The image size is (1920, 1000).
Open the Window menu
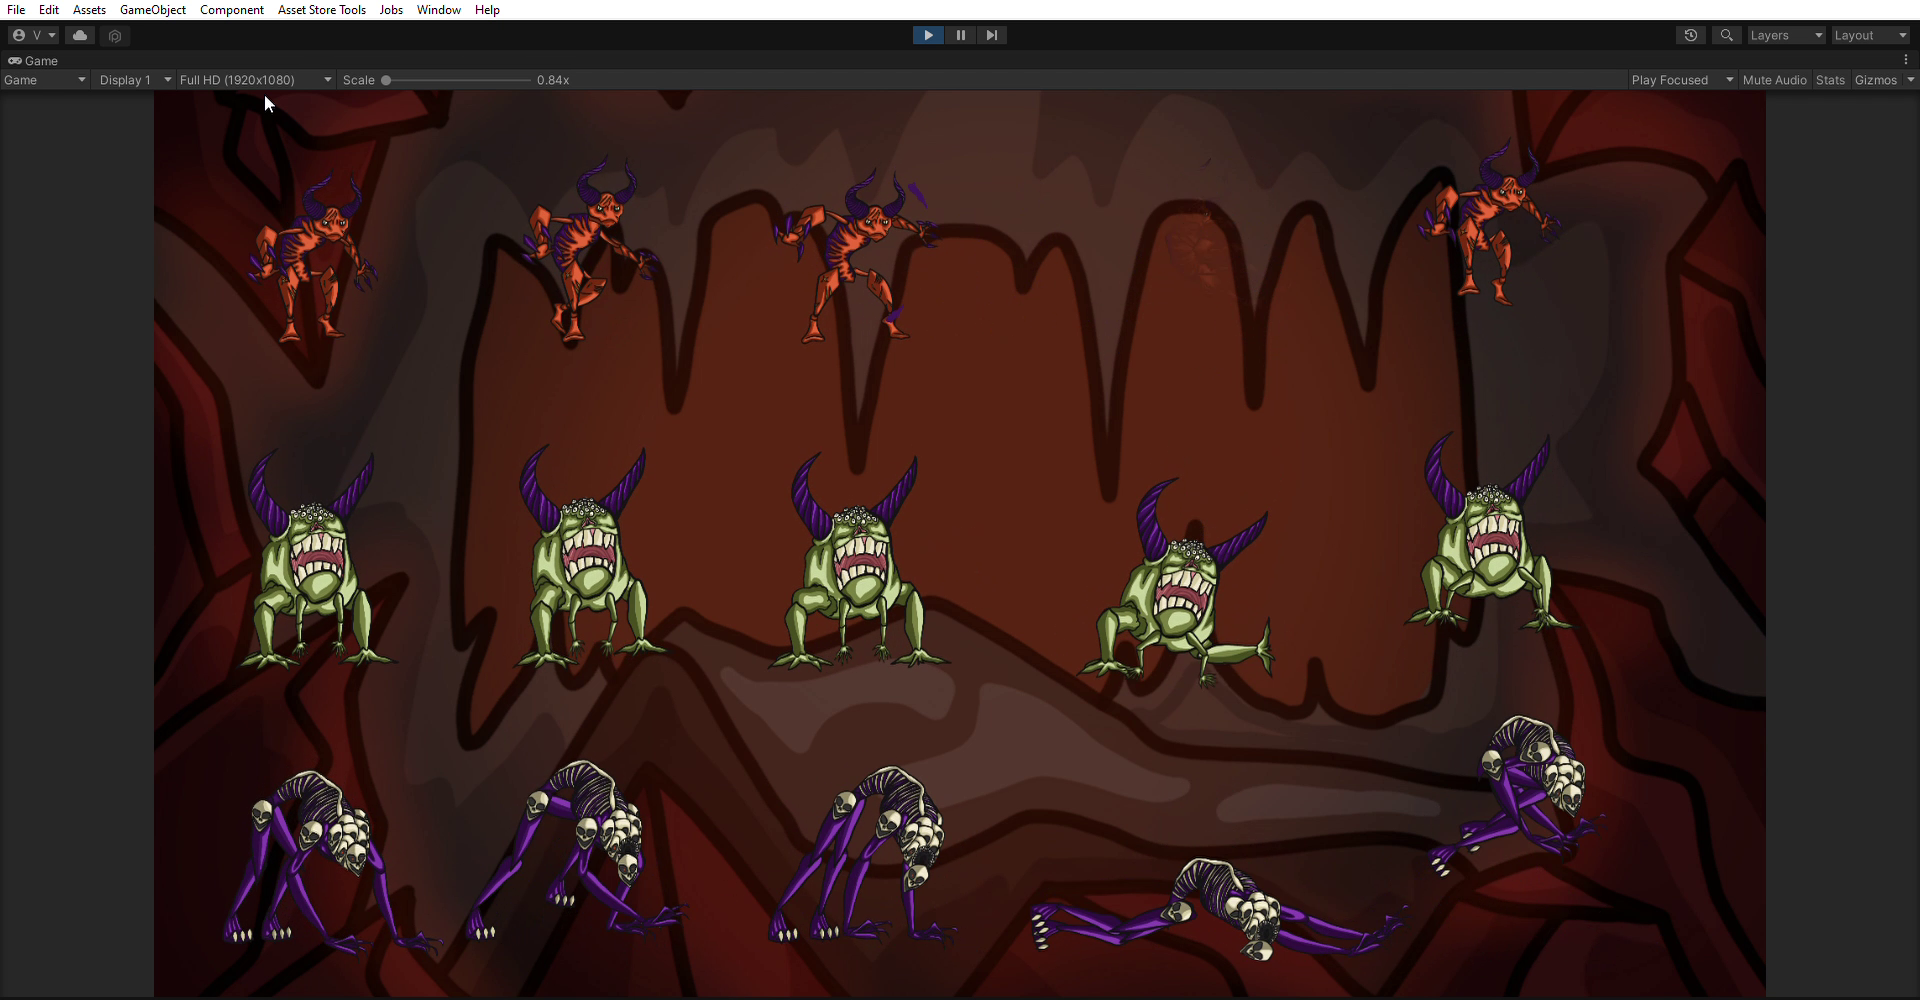[x=439, y=10]
